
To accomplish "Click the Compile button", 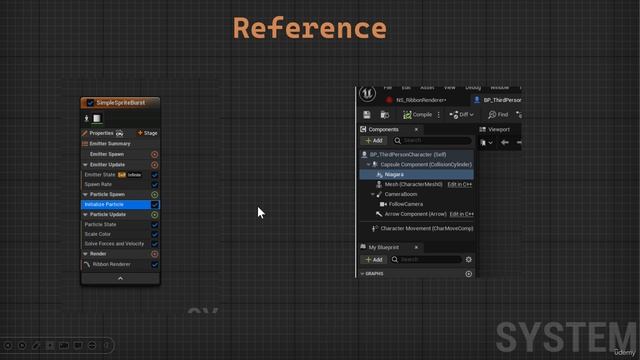I will tap(417, 115).
